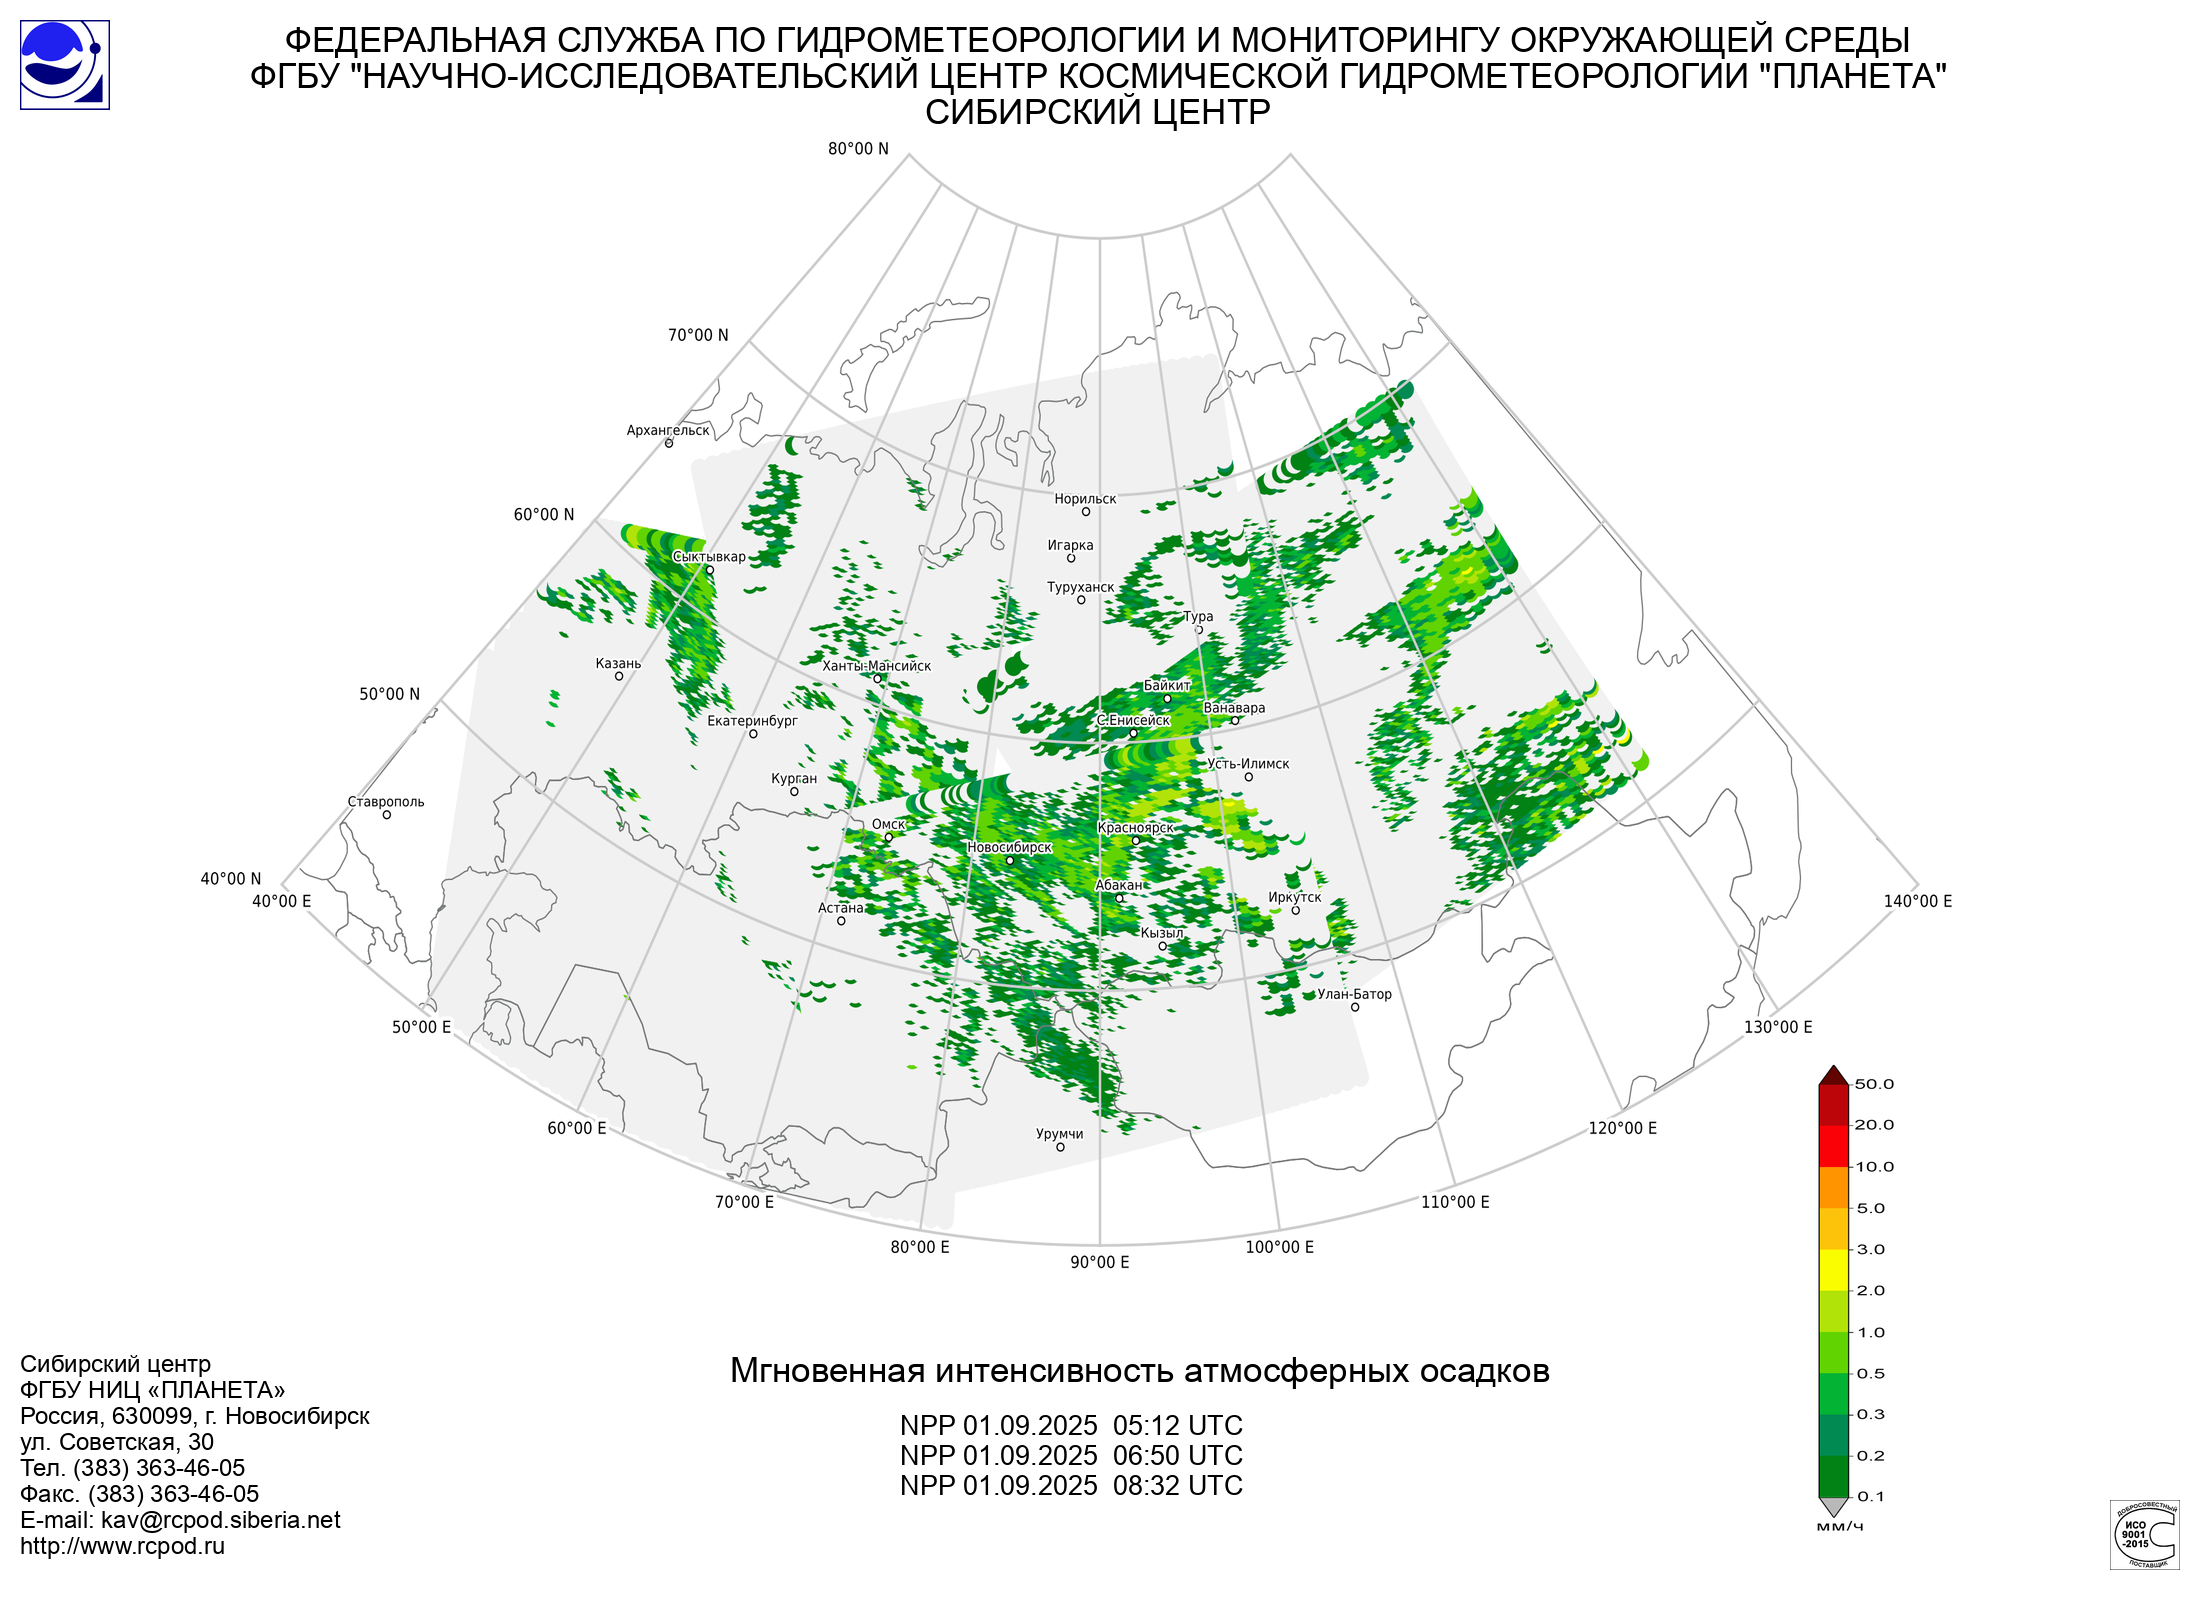Click the Игарка city label

(1070, 545)
